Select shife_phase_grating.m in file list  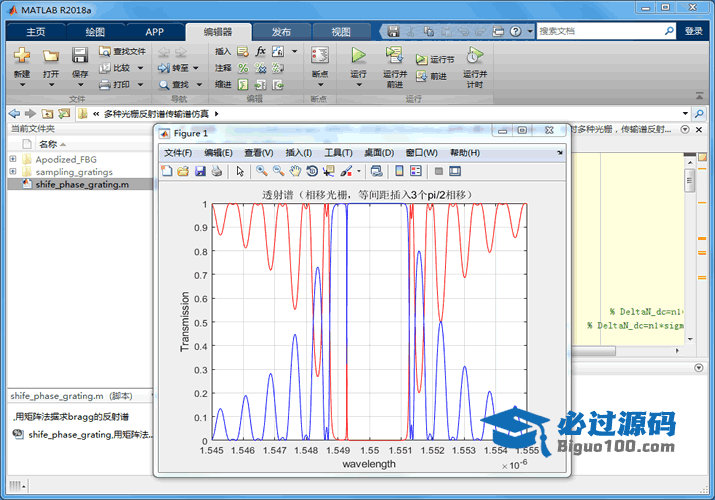[x=80, y=184]
